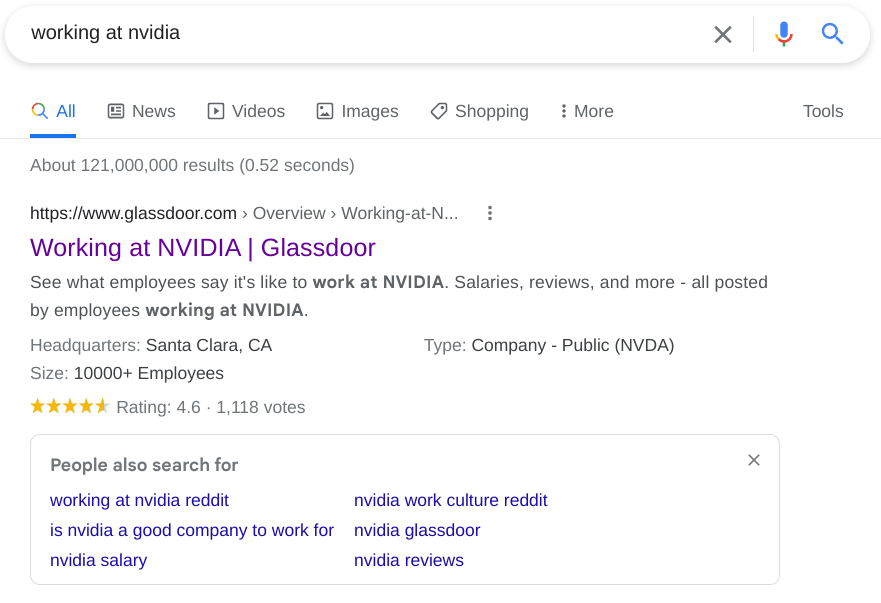Select the All results tab

(x=53, y=111)
